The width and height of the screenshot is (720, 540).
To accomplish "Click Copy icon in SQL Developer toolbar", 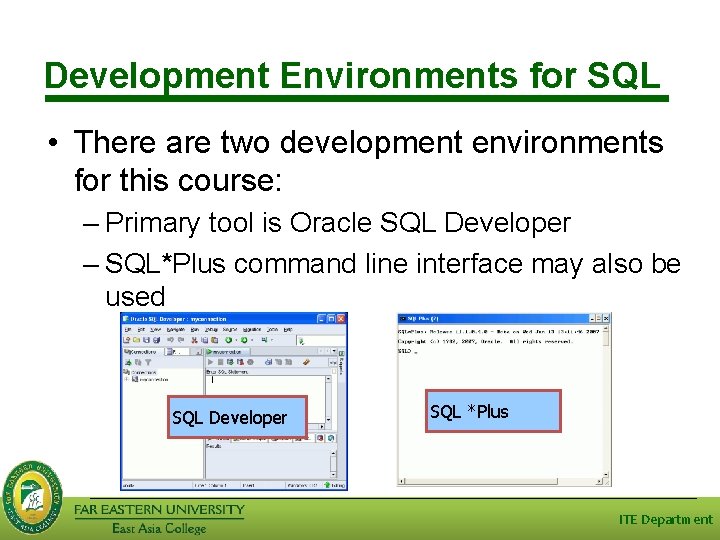I will pyautogui.click(x=205, y=340).
